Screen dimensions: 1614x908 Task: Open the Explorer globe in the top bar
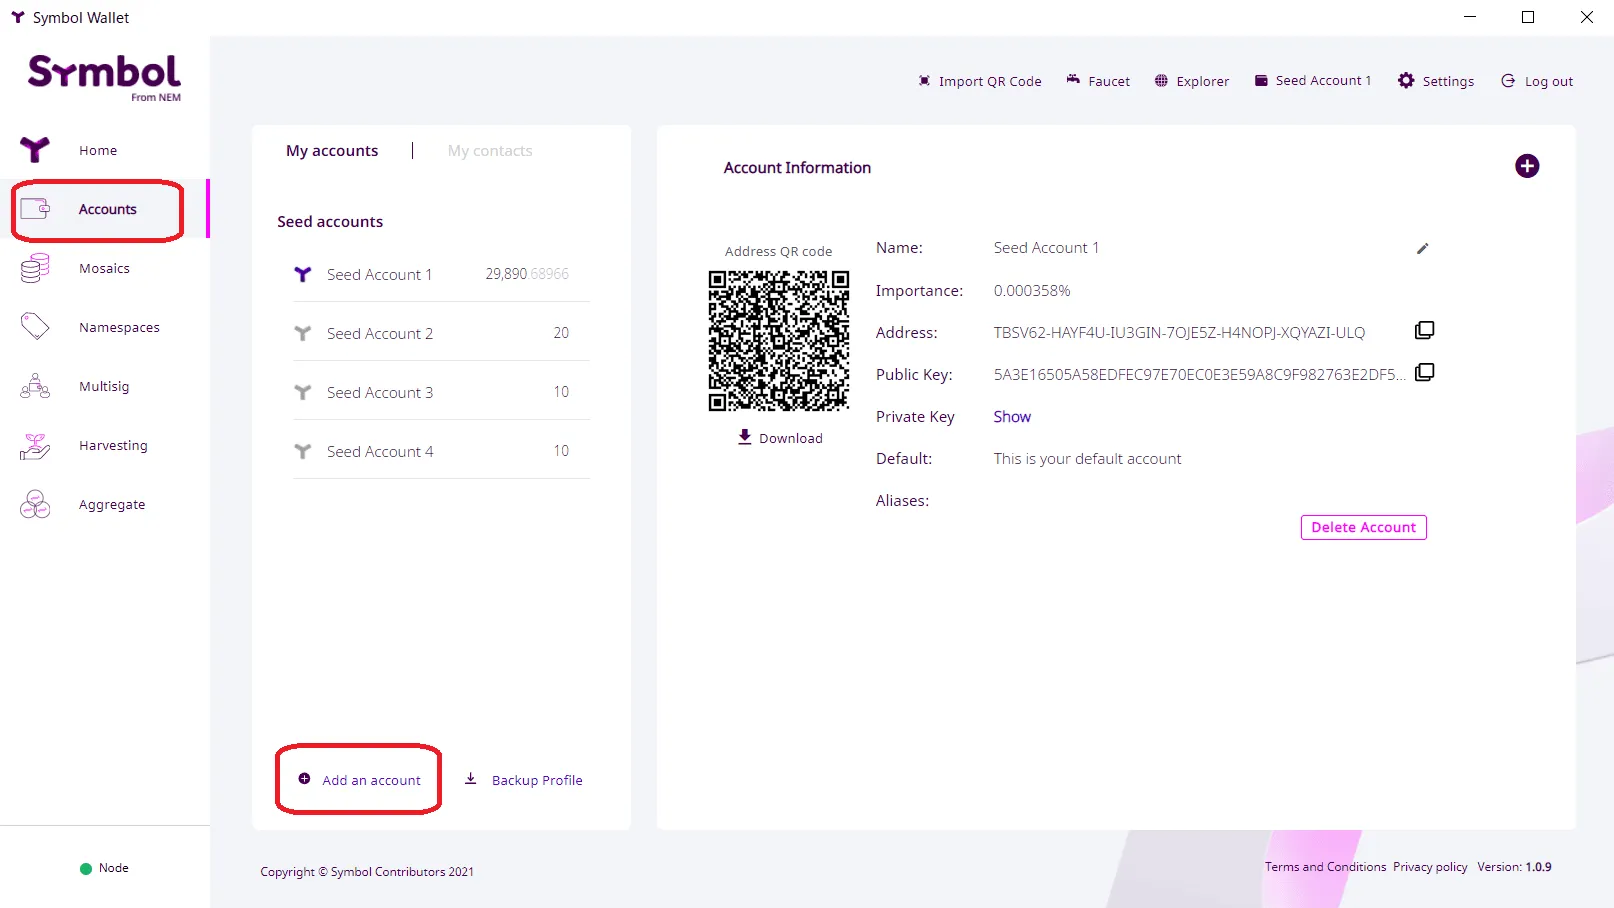(x=1191, y=81)
